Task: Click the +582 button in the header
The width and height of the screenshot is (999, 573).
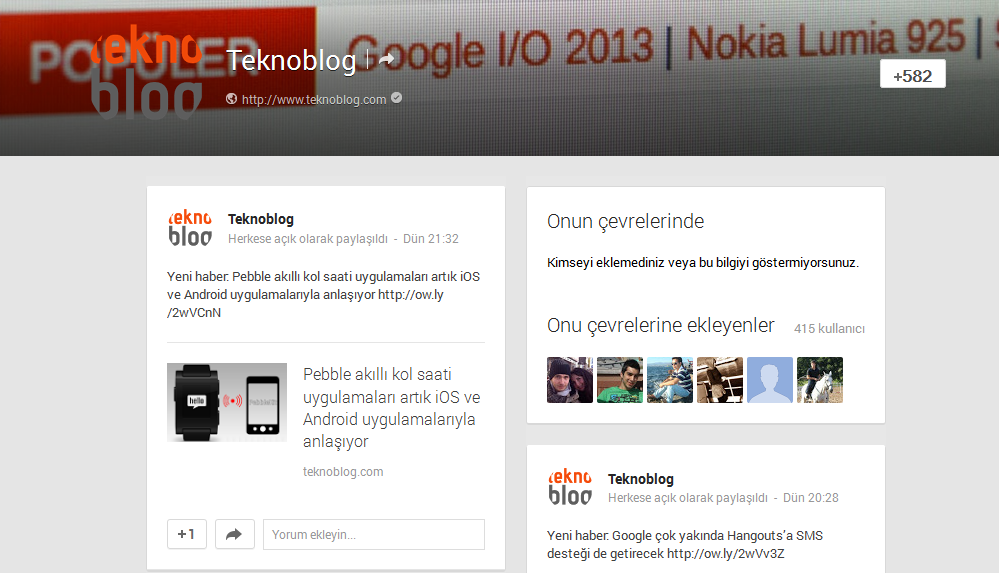Action: click(912, 74)
